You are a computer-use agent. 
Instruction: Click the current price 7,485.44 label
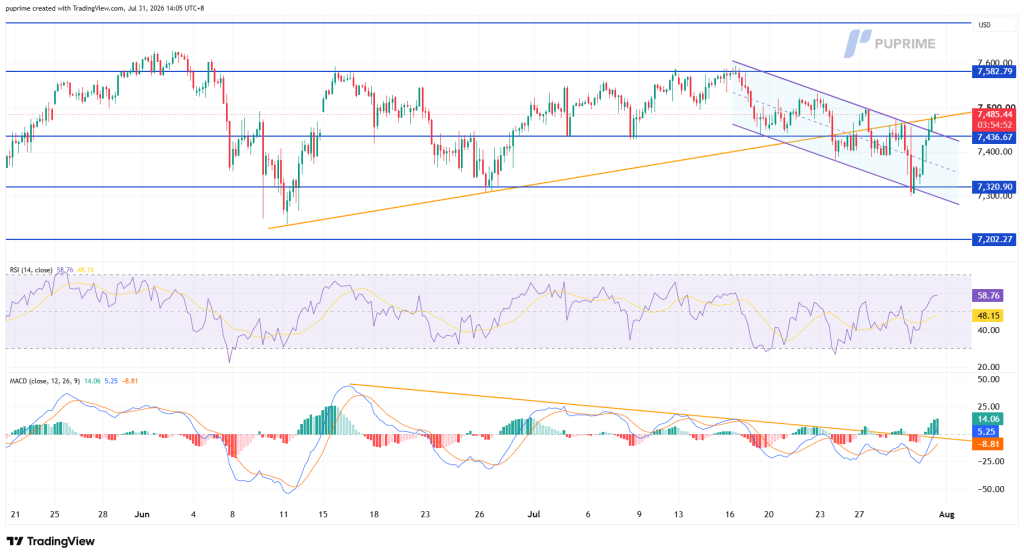(994, 114)
